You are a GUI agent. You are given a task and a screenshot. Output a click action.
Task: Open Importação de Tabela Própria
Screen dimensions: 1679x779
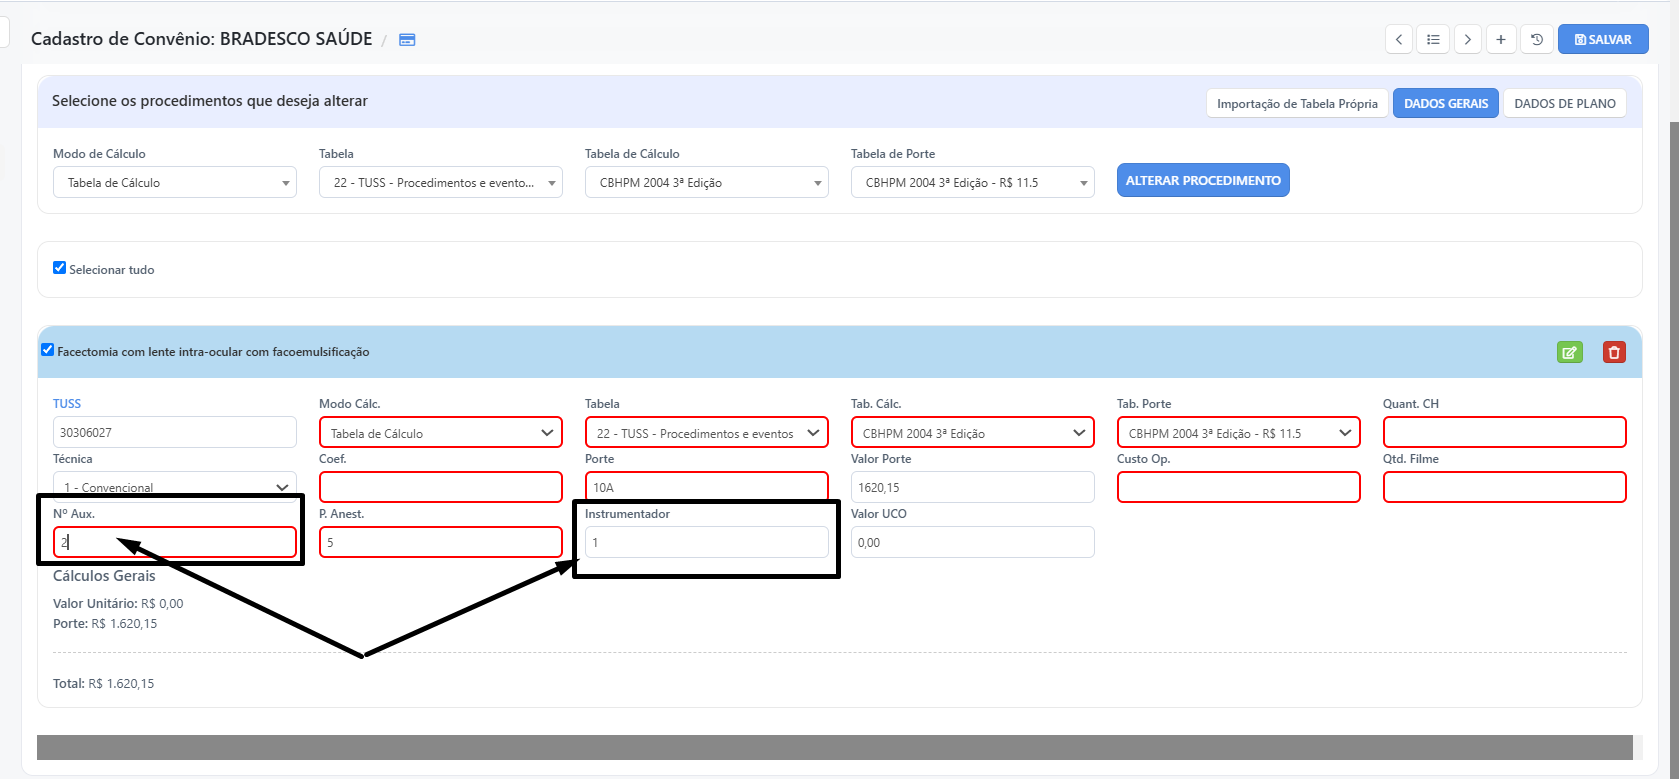coord(1297,104)
